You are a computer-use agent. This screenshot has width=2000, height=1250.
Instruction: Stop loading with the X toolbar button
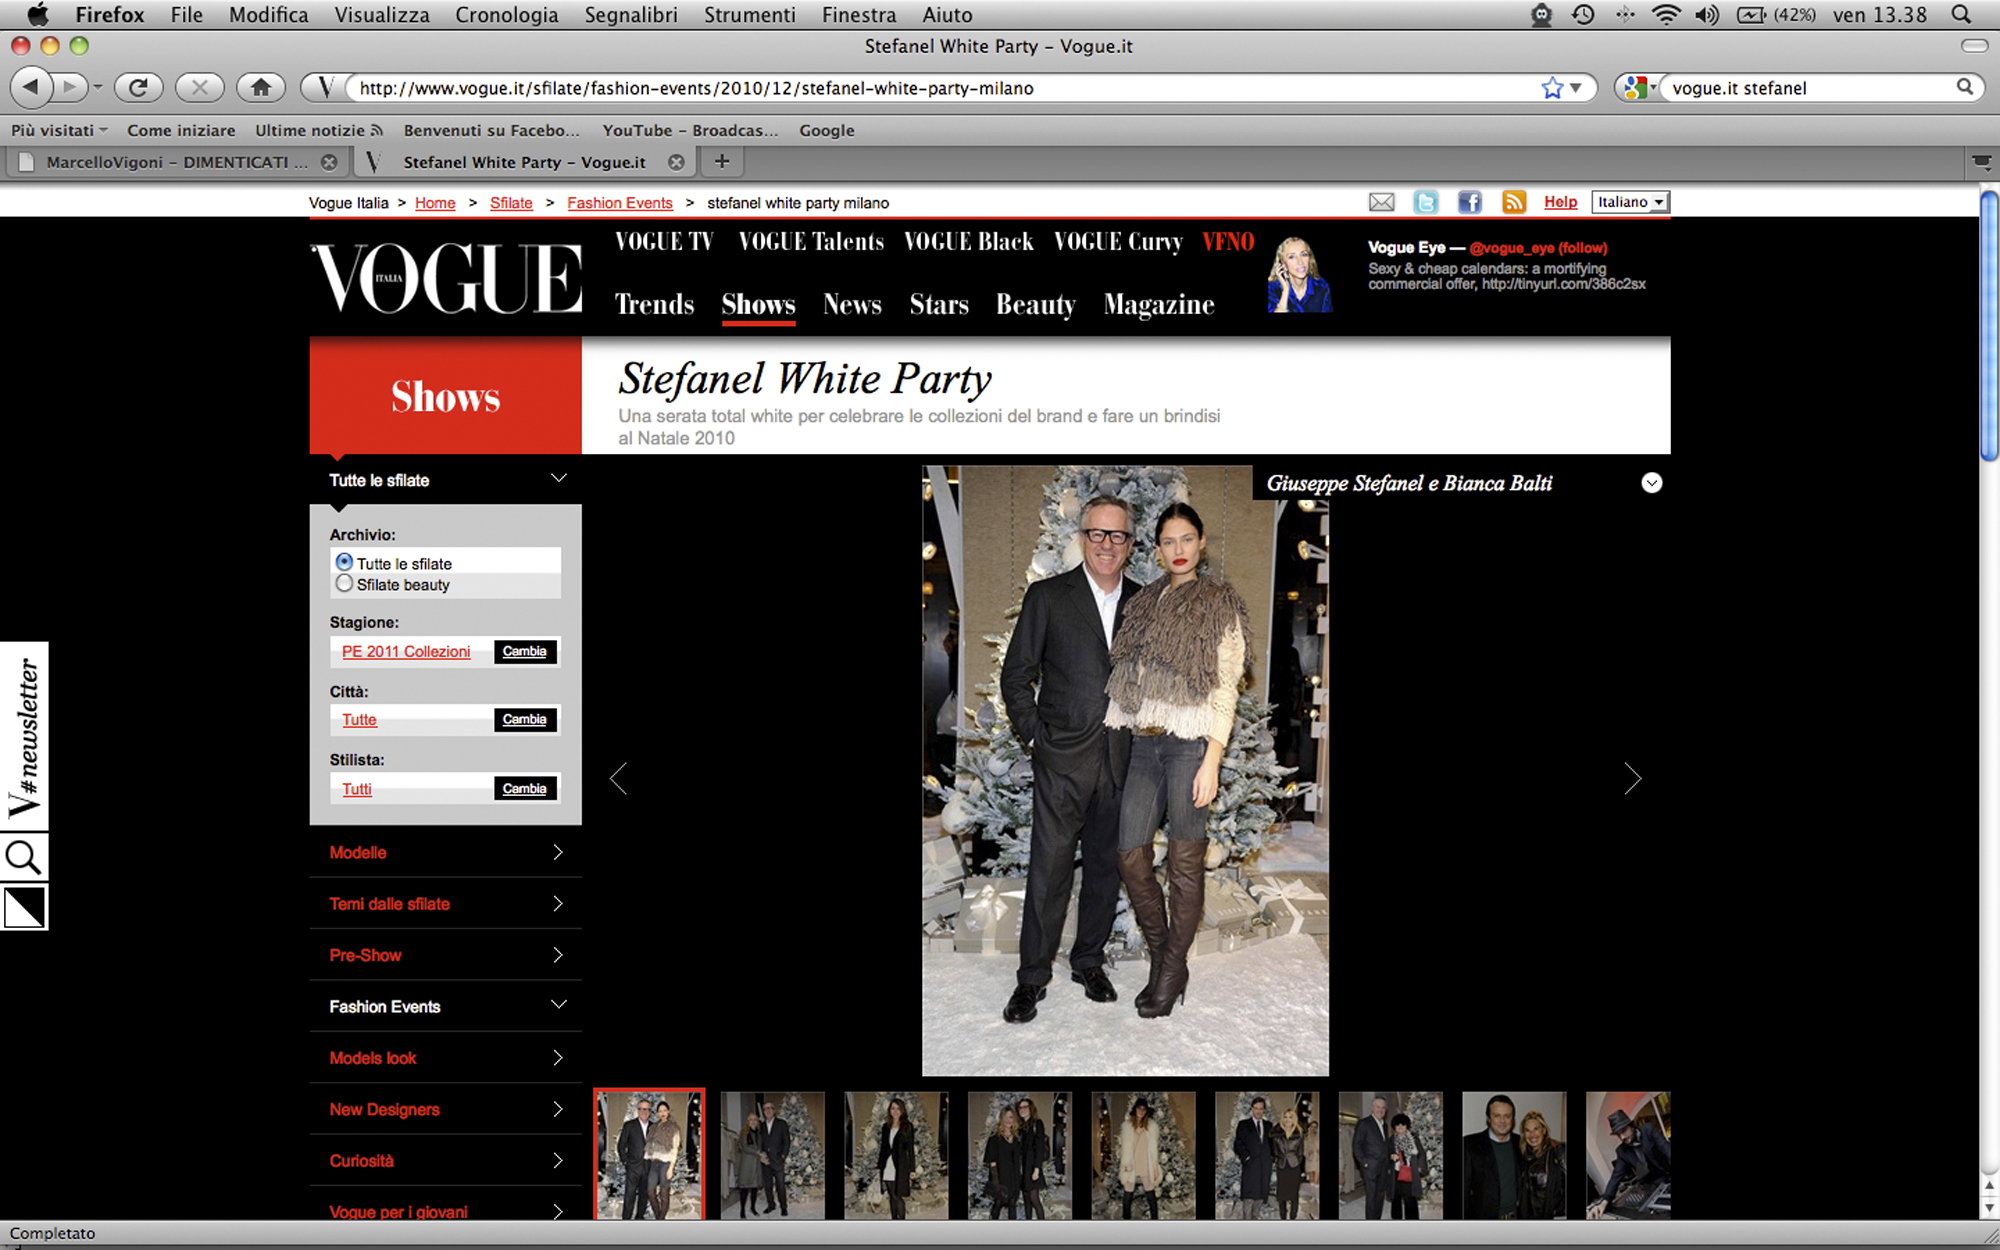pos(199,87)
